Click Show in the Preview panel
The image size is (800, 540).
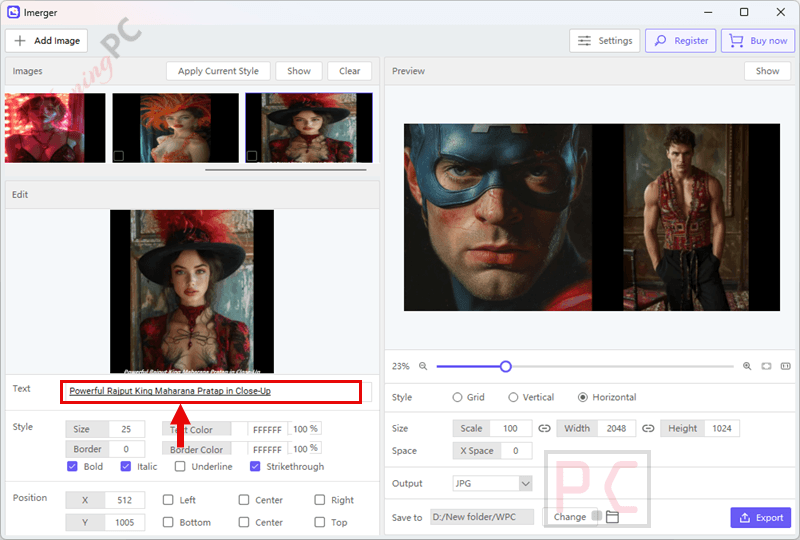767,71
